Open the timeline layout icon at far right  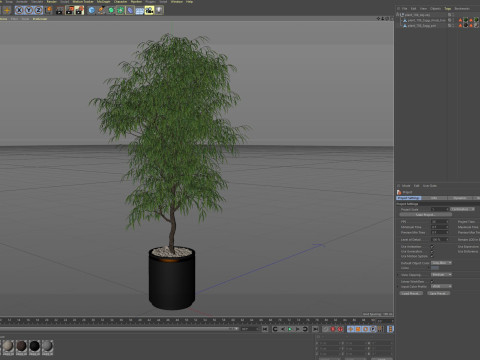click(x=390, y=329)
